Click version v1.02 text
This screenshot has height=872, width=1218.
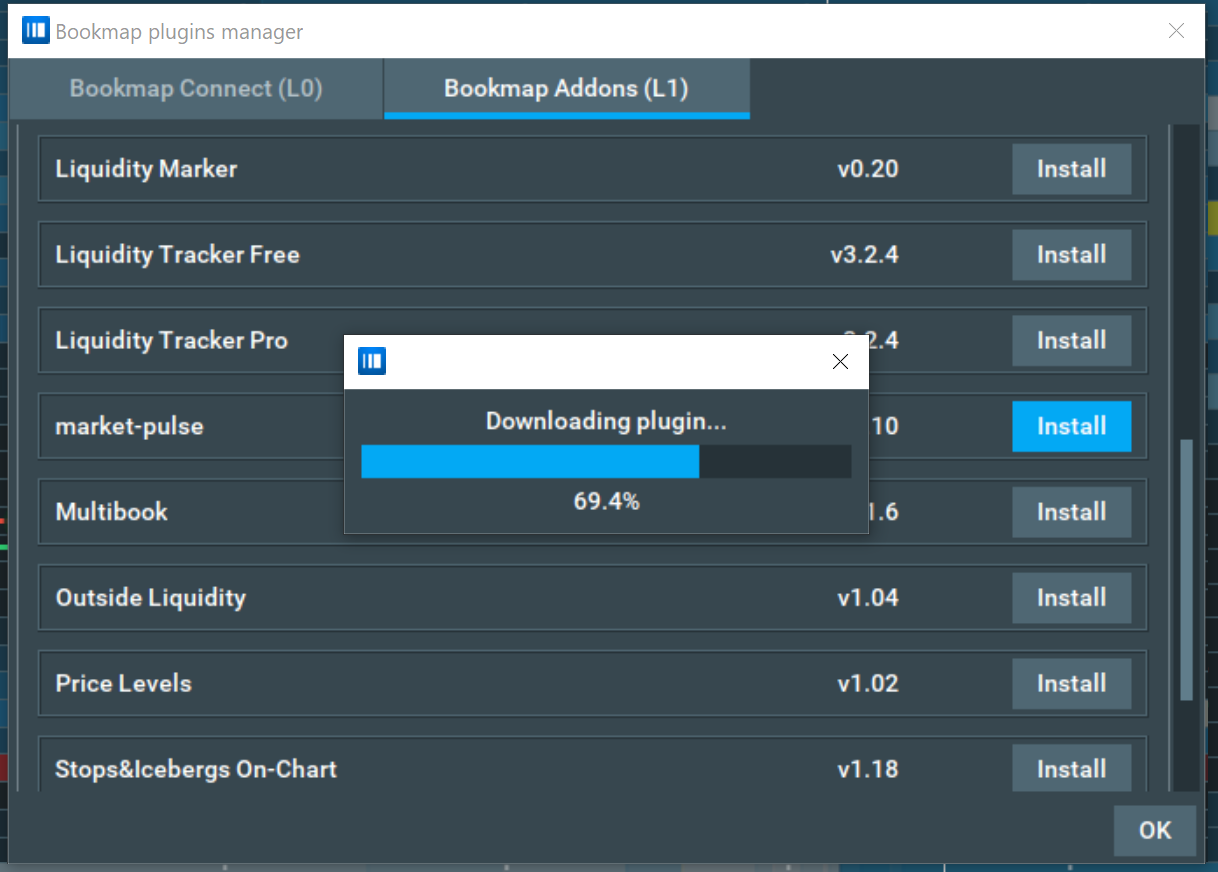[868, 684]
